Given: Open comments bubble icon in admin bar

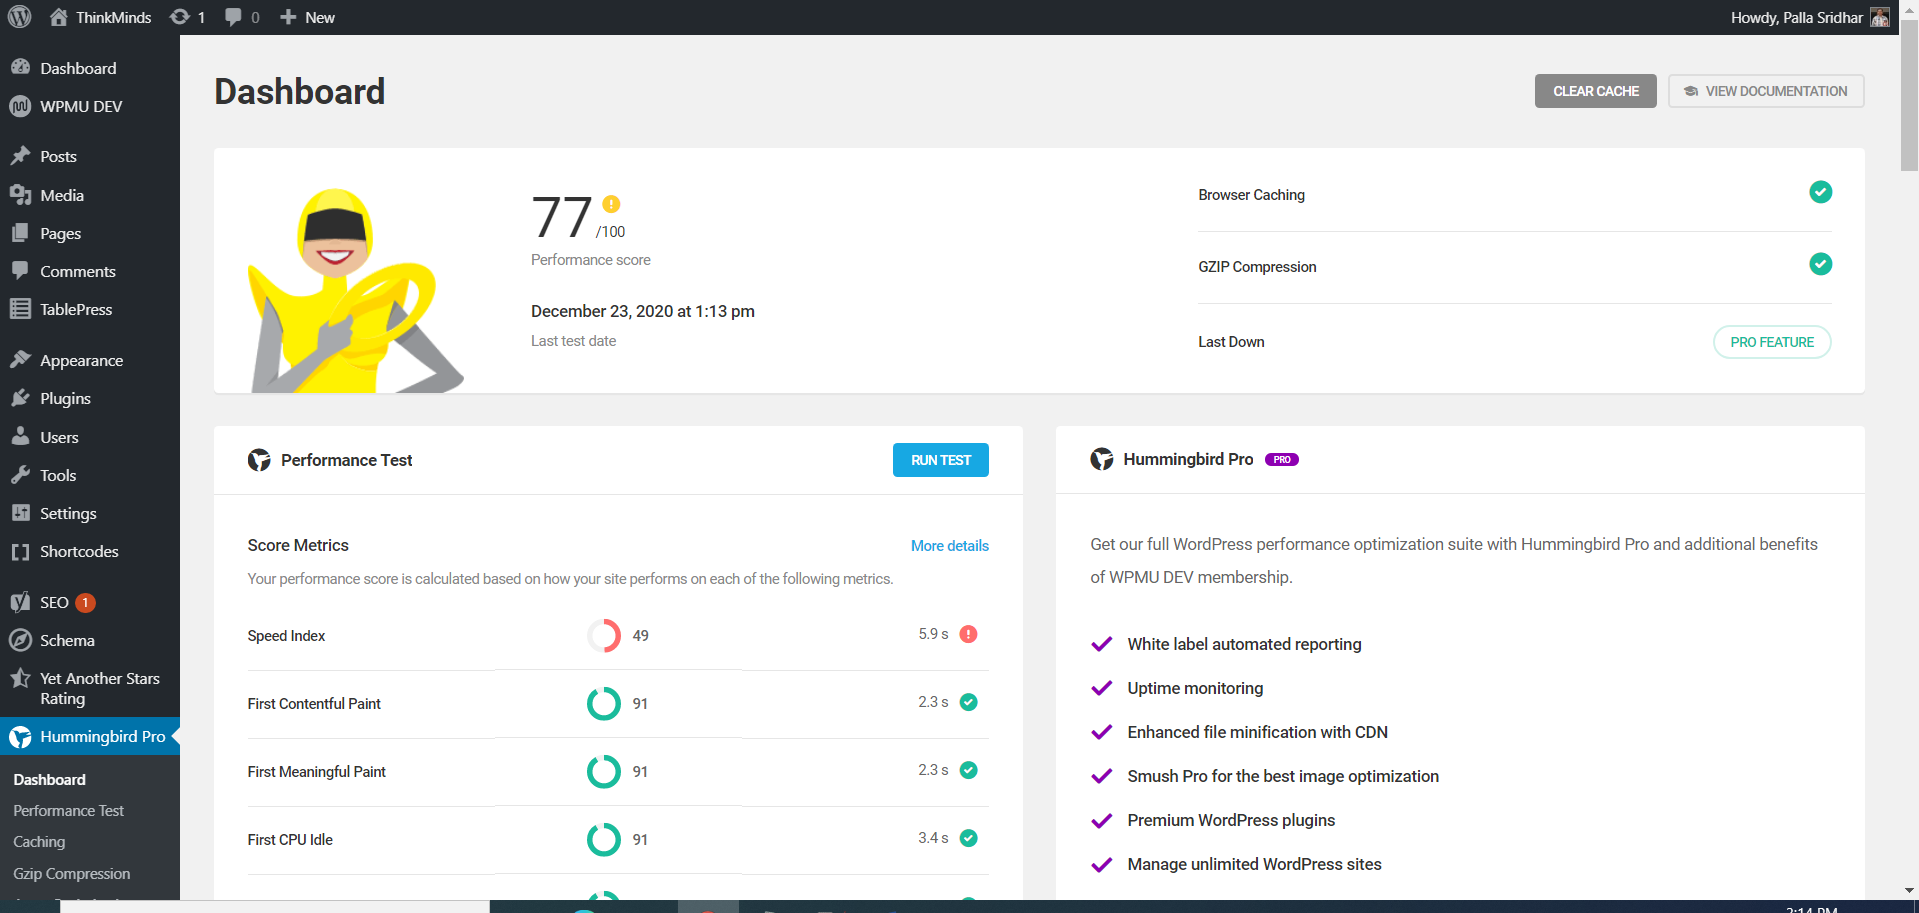Looking at the screenshot, I should click(x=233, y=17).
